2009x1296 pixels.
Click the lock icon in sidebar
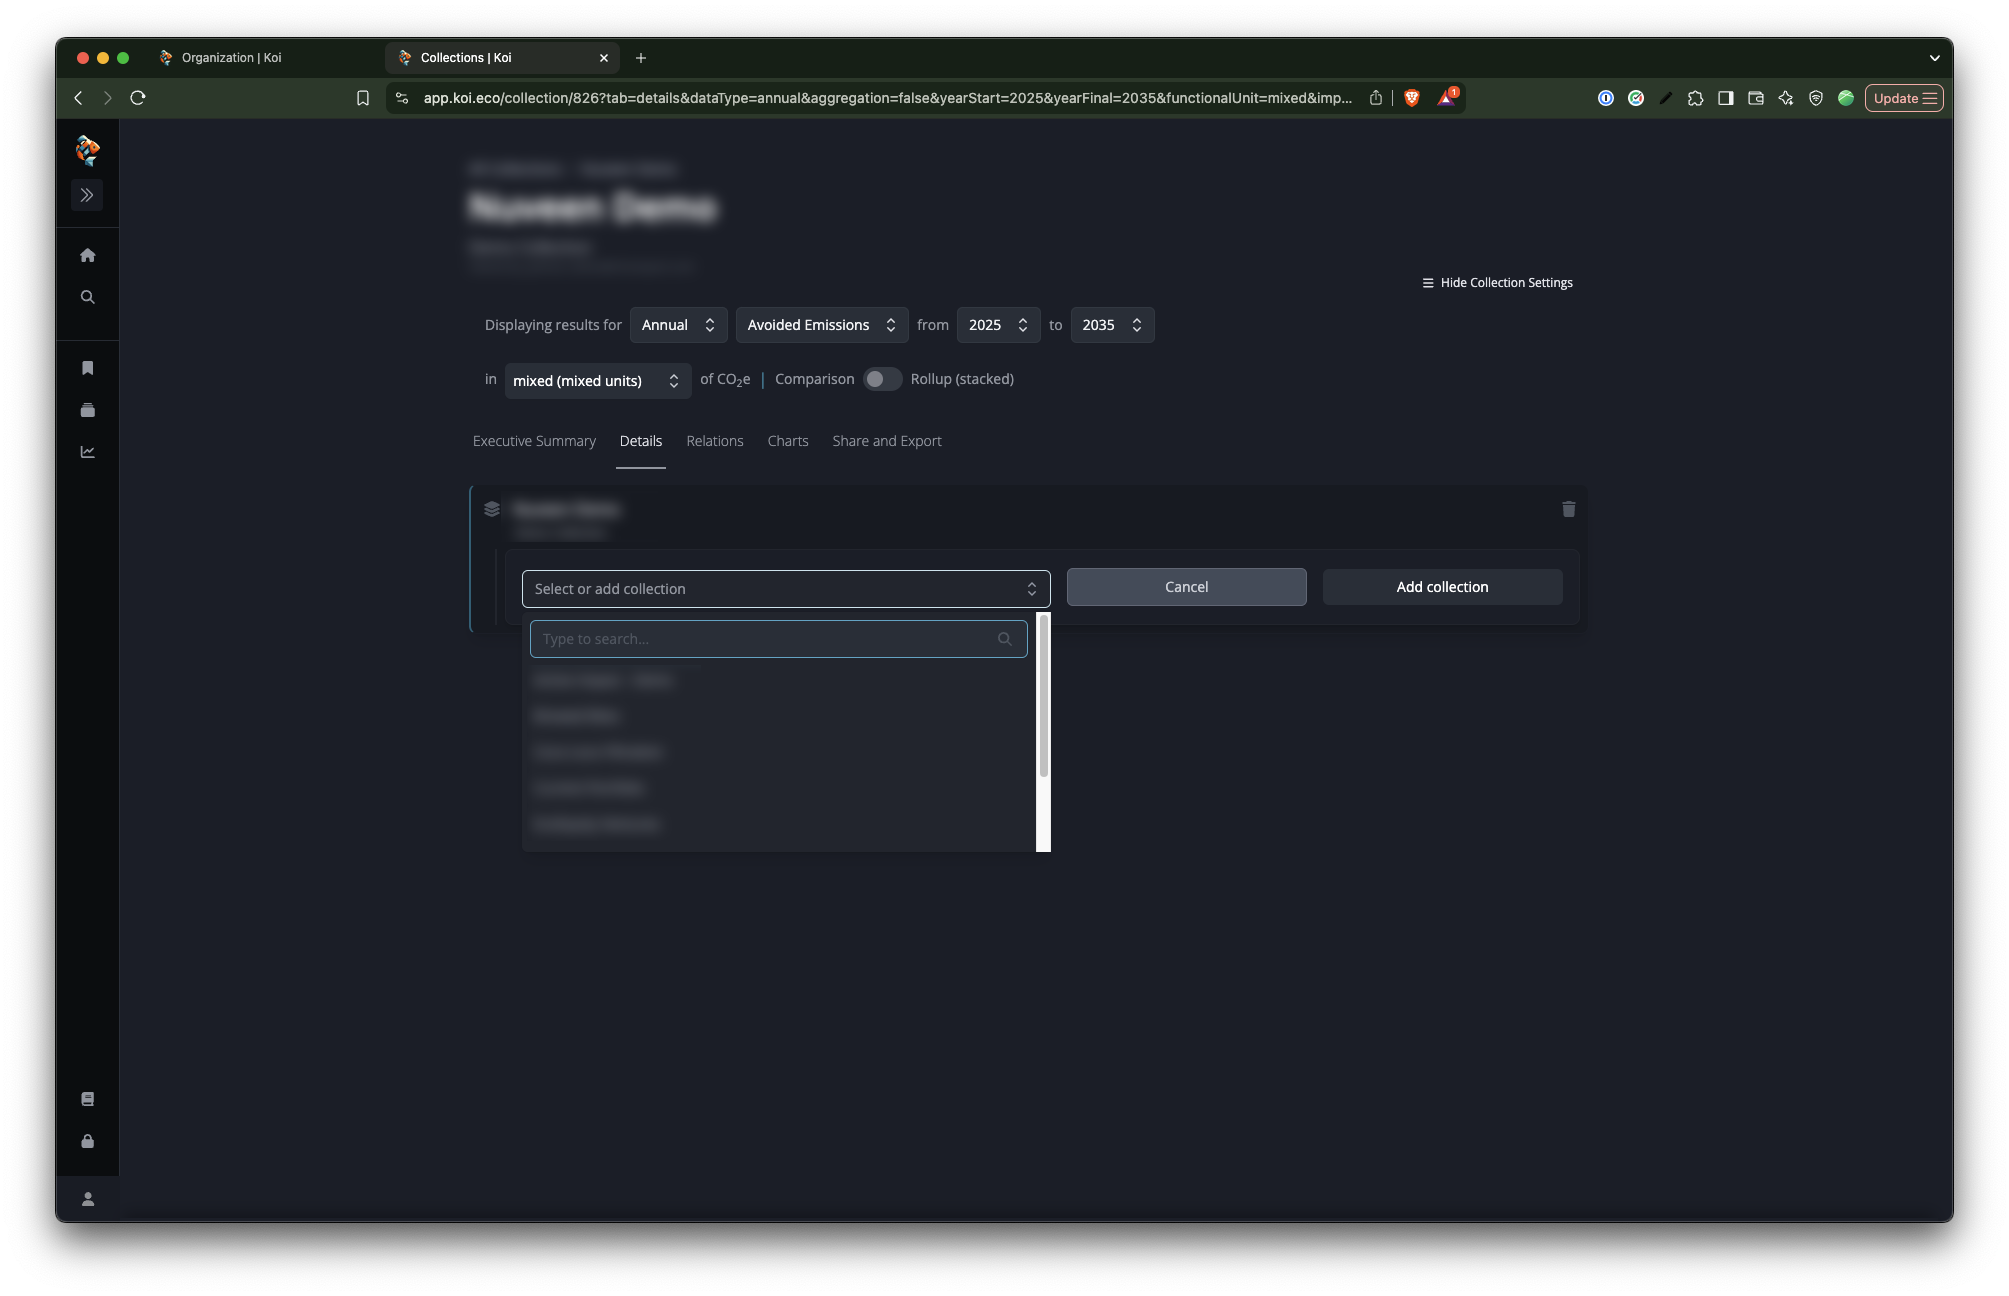click(x=88, y=1141)
